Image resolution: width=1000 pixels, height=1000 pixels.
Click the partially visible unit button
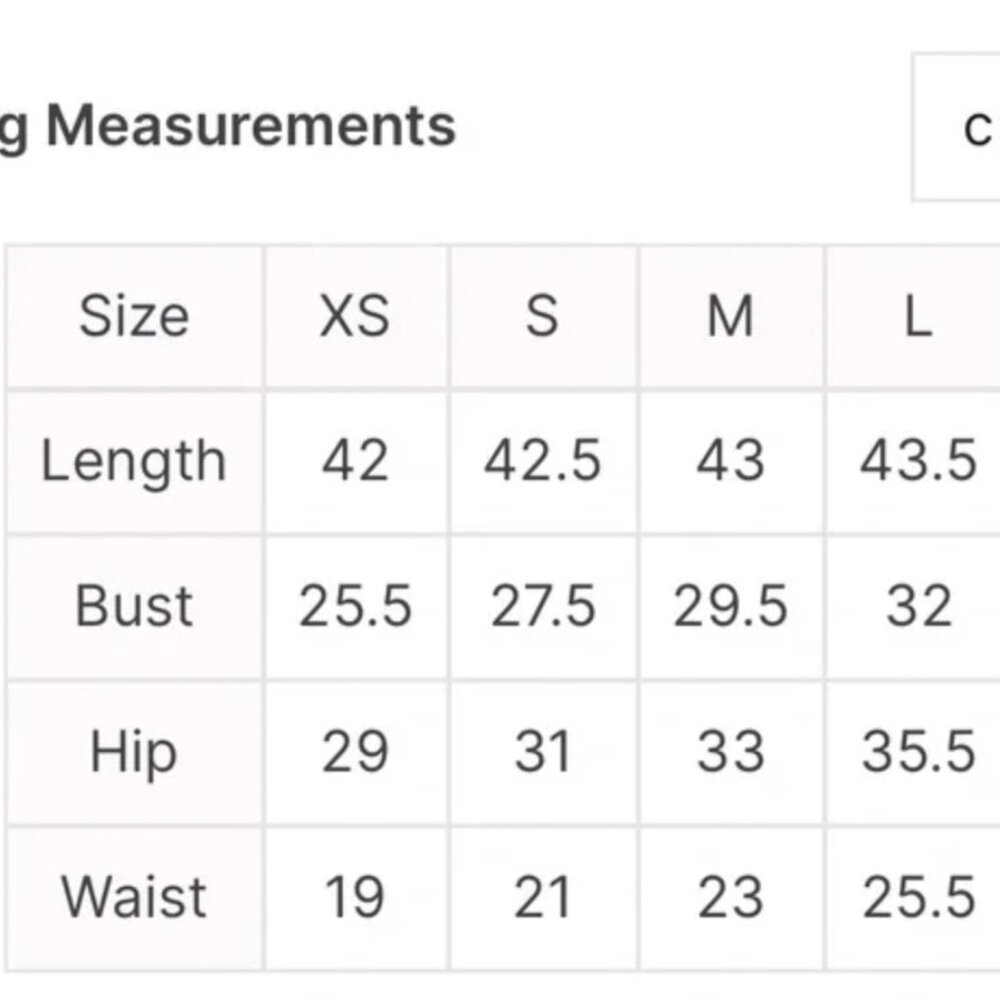(x=957, y=128)
